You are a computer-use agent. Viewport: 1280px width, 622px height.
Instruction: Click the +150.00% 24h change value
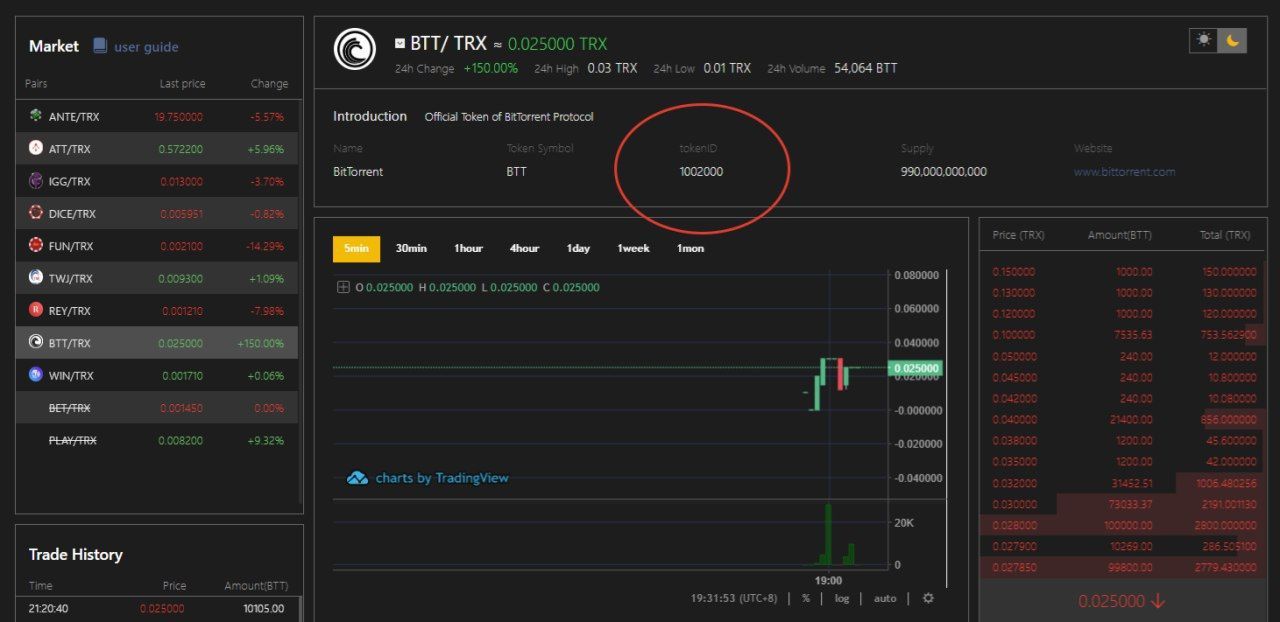pos(490,68)
